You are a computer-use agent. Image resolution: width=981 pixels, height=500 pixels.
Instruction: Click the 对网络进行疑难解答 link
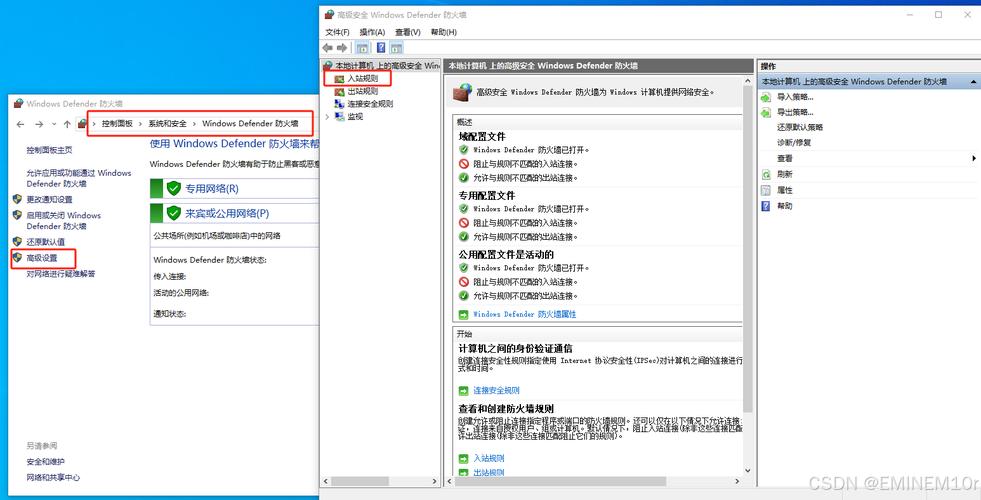point(61,273)
